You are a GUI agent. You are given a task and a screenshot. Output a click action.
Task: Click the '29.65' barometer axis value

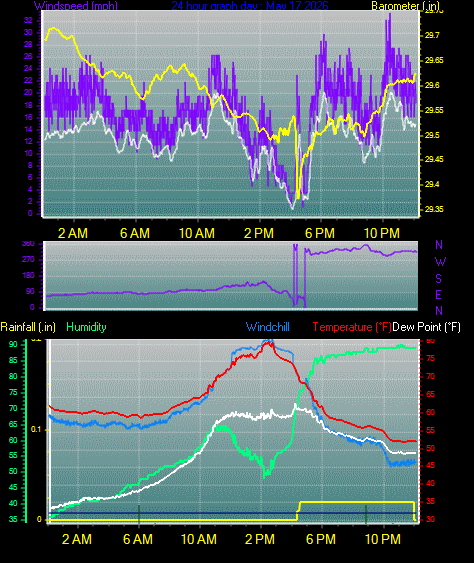pos(434,60)
